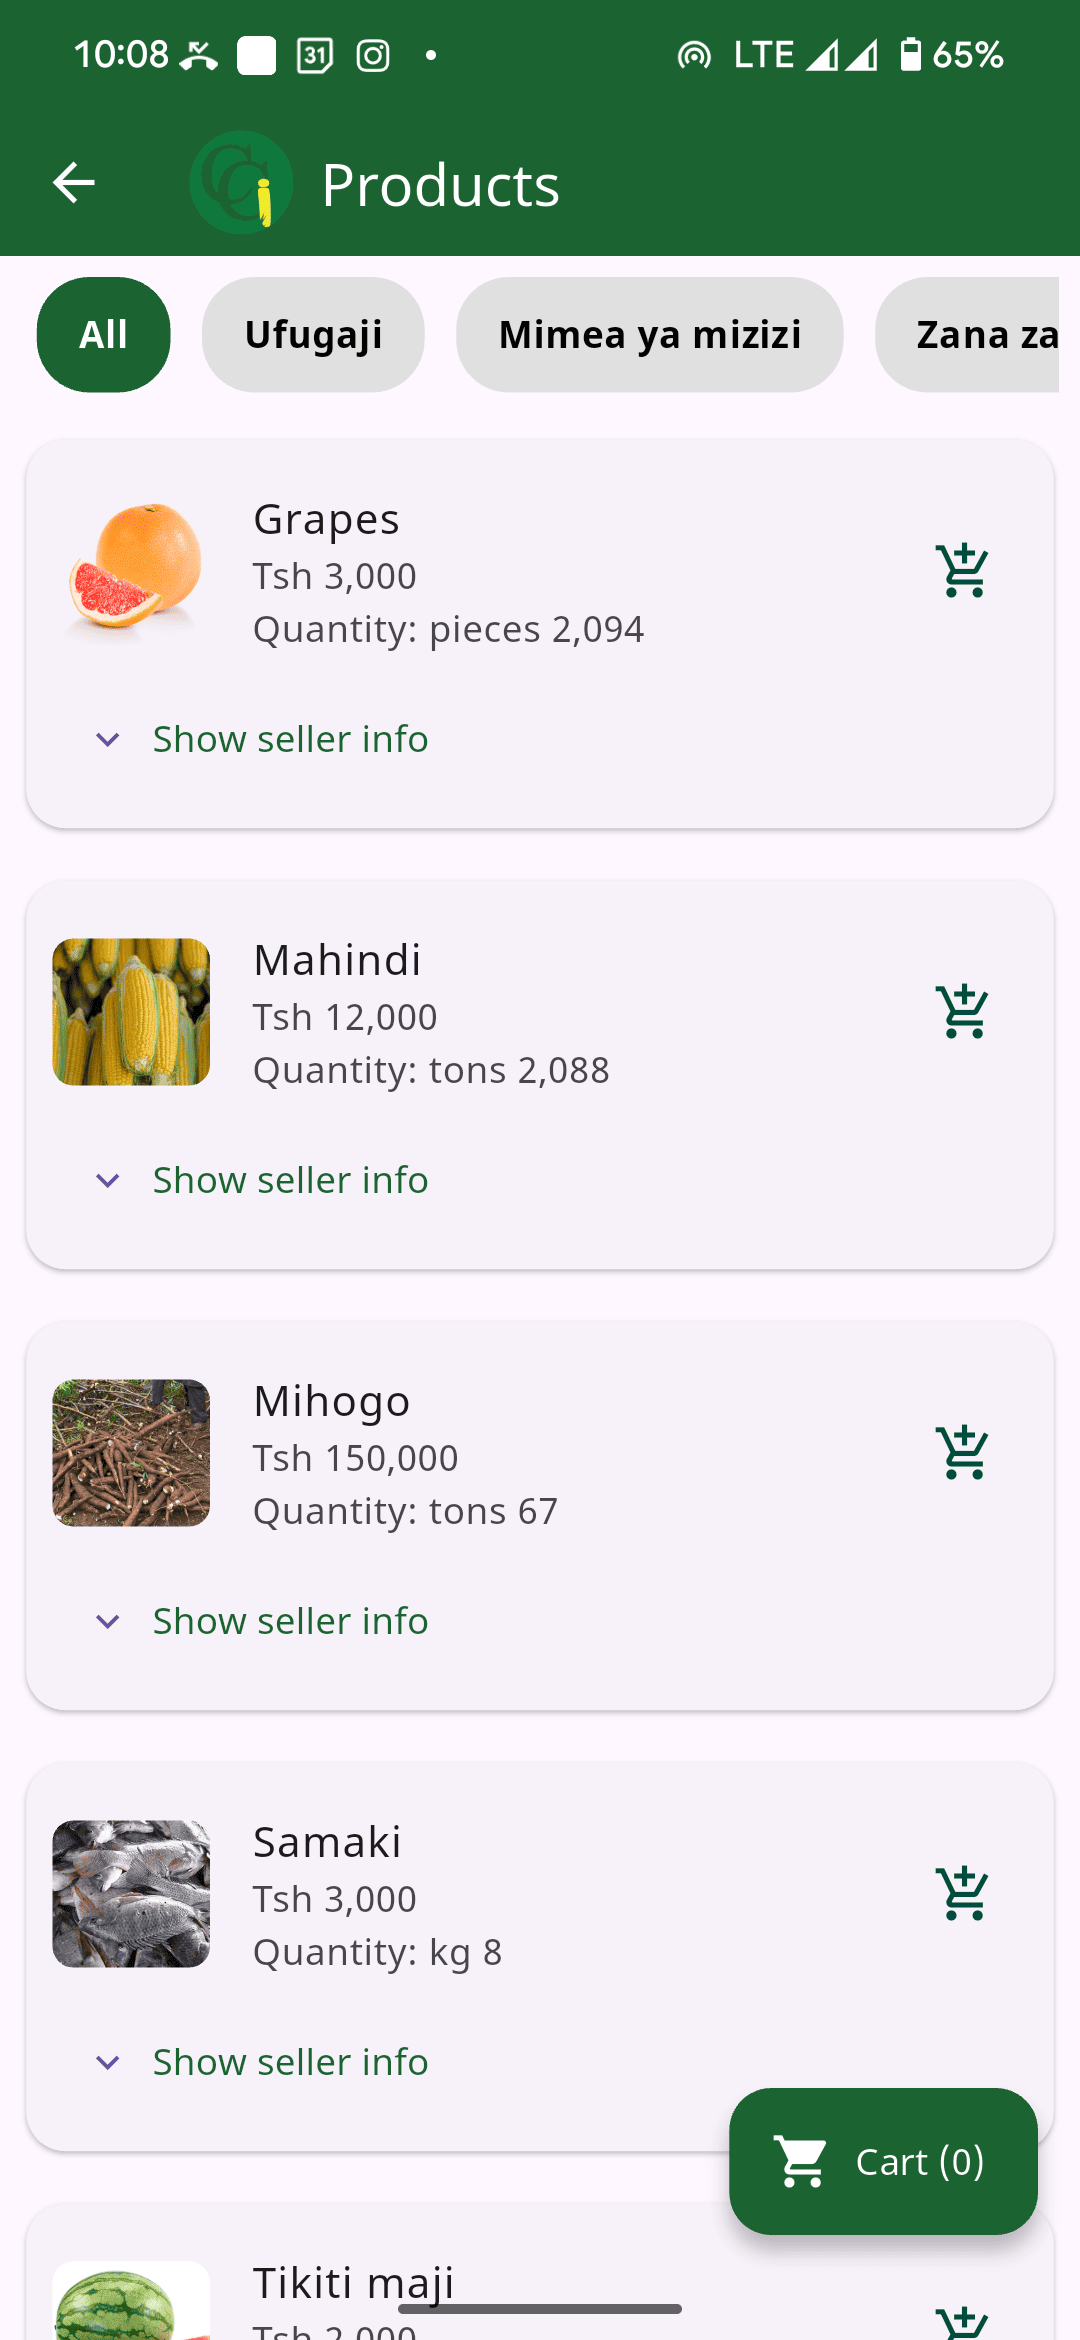Show seller info for Mahindi
This screenshot has width=1080, height=2340.
point(289,1181)
